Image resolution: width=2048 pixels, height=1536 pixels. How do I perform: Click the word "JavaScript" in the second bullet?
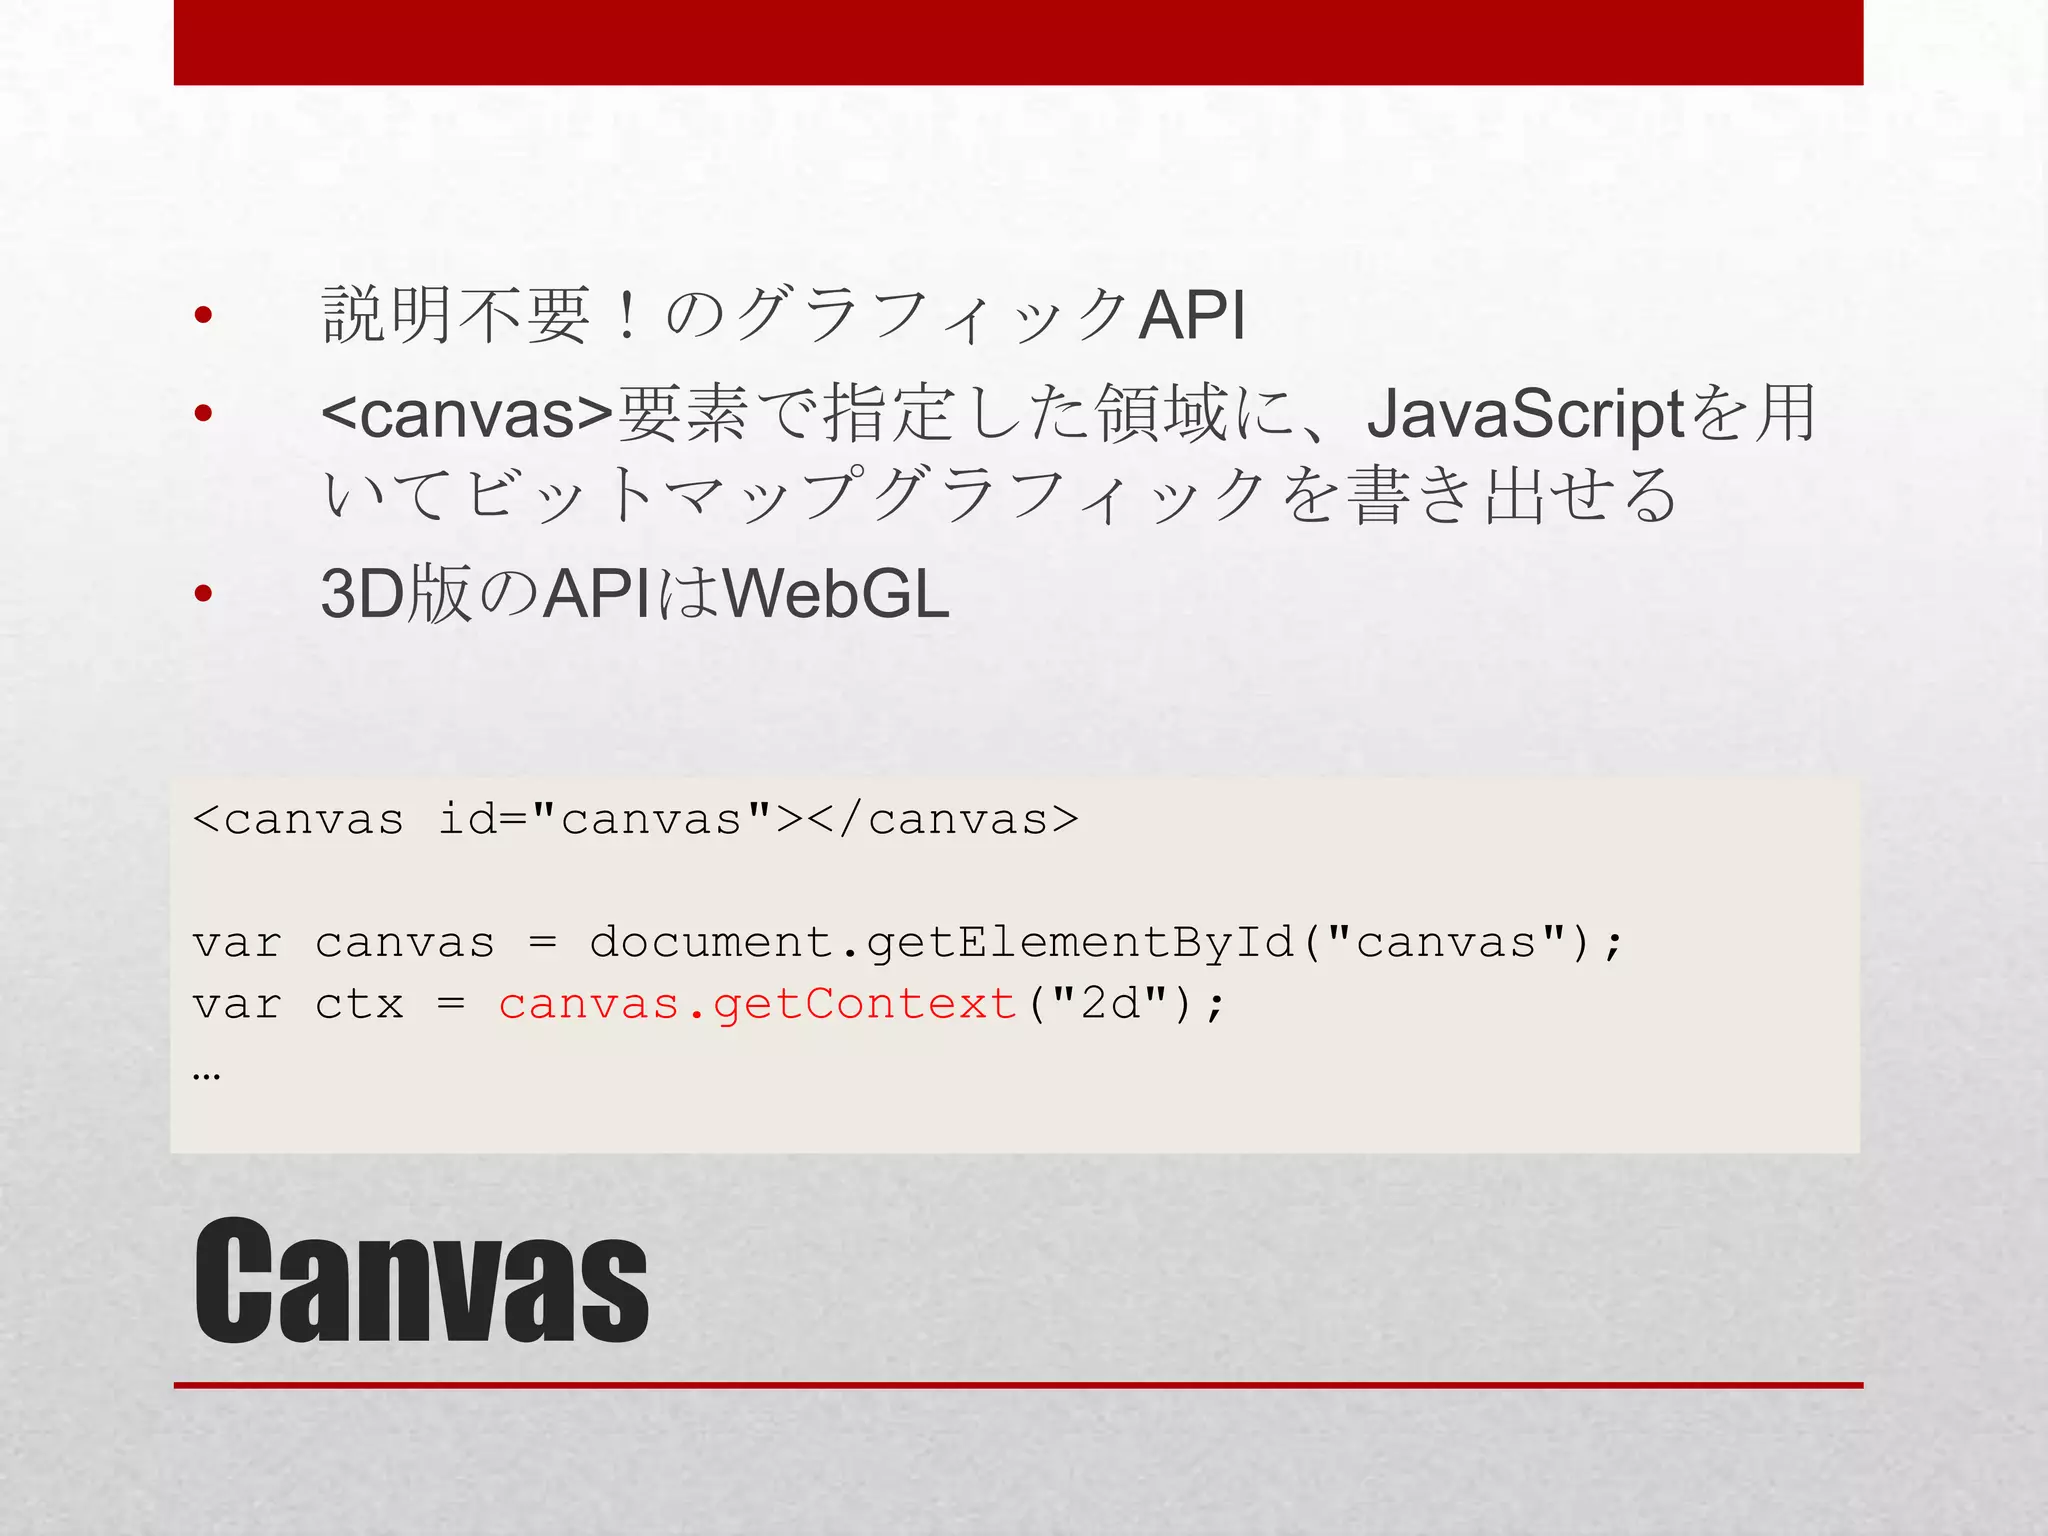(x=1526, y=414)
